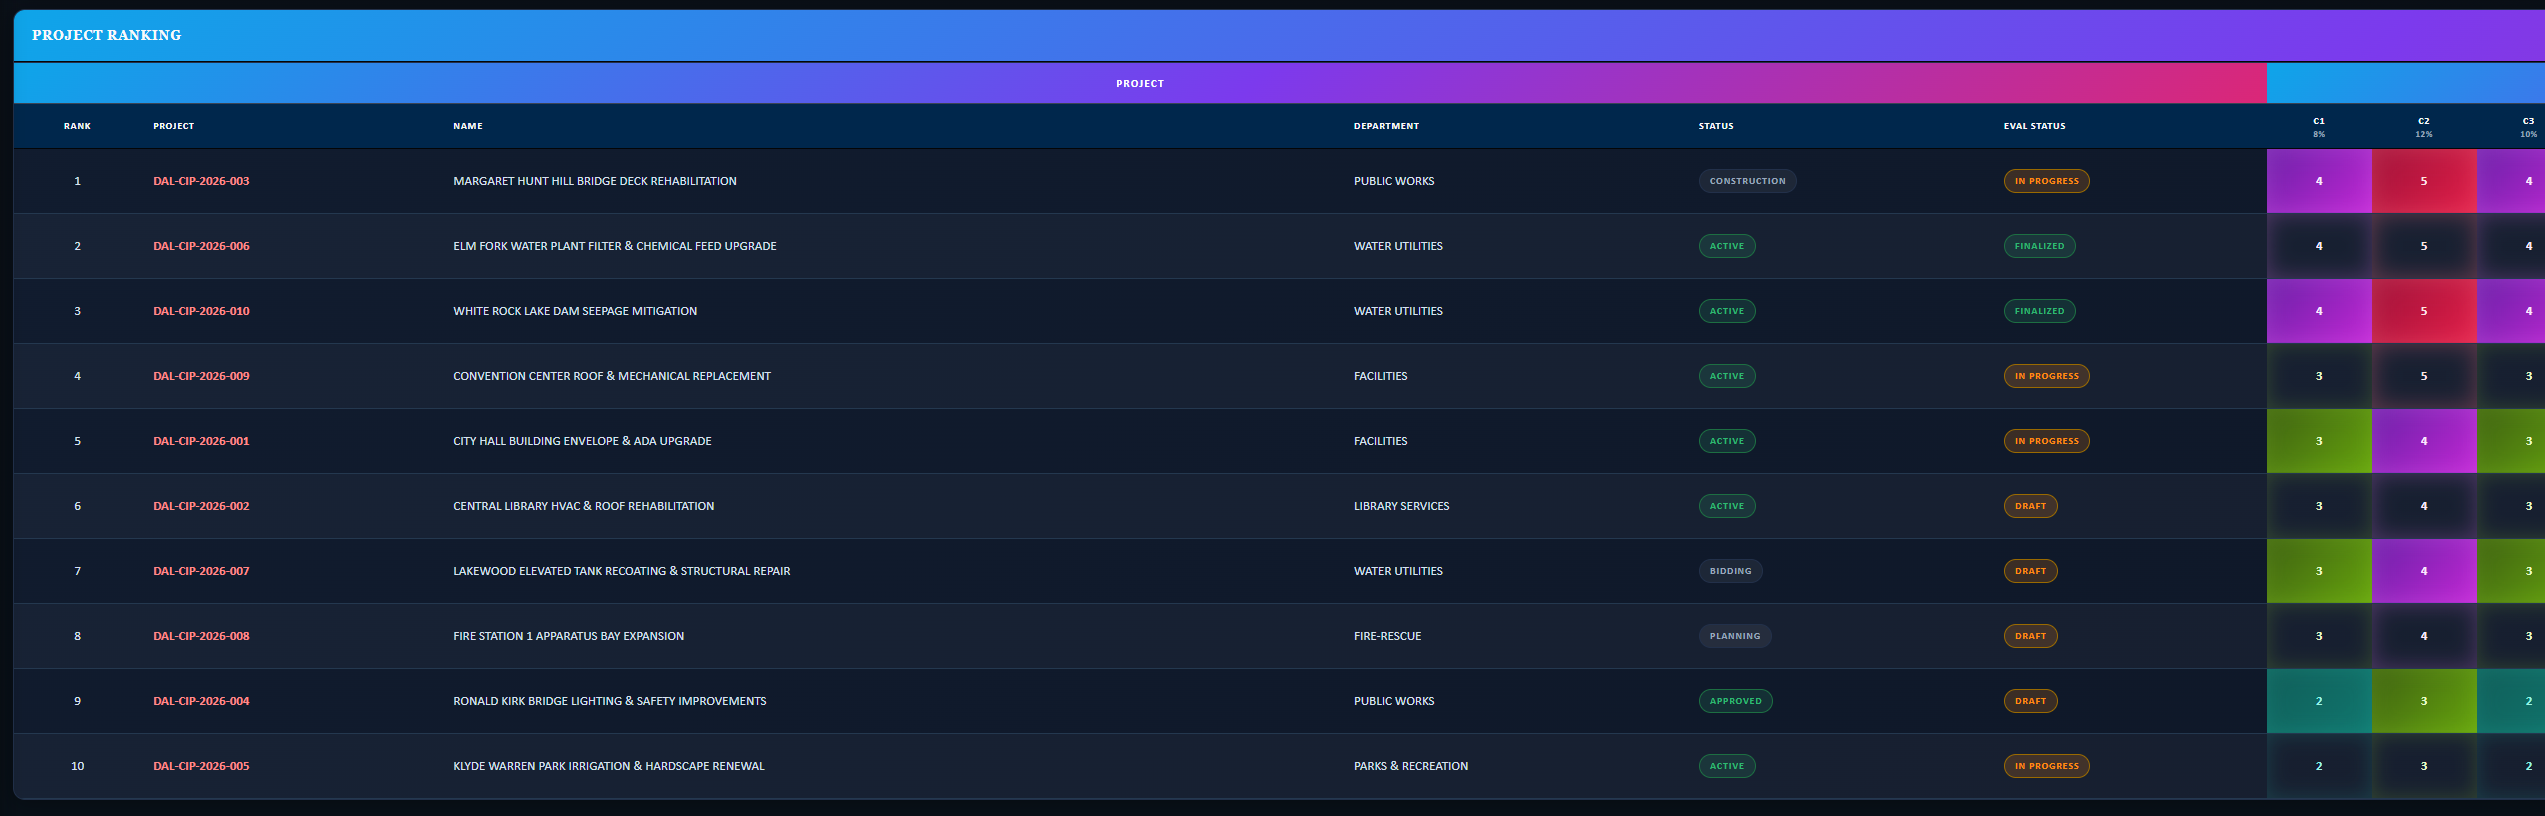
Task: Select the Construction status badge
Action: (1747, 181)
